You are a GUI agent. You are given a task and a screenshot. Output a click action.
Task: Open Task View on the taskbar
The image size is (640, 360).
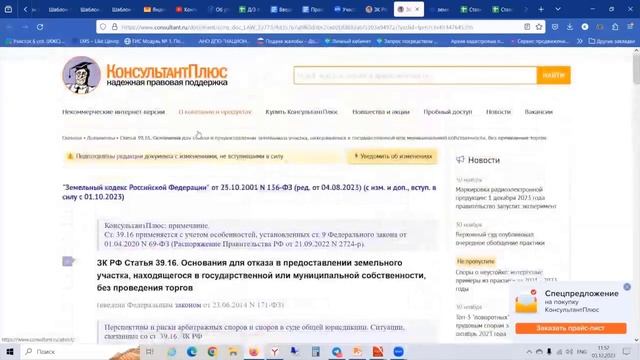(149, 351)
